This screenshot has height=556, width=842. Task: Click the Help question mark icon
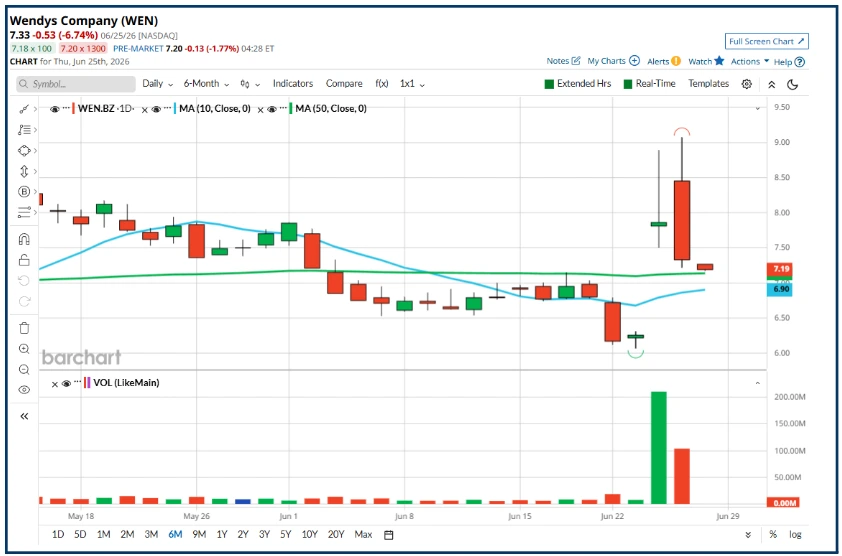tap(800, 62)
